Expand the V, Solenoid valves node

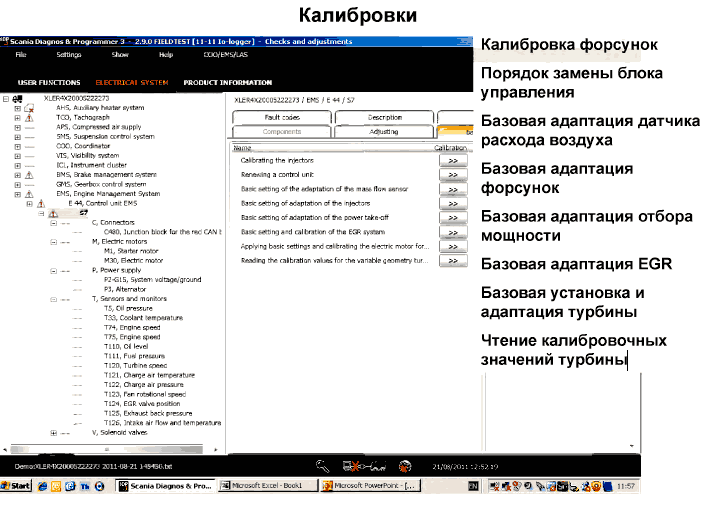coord(53,432)
